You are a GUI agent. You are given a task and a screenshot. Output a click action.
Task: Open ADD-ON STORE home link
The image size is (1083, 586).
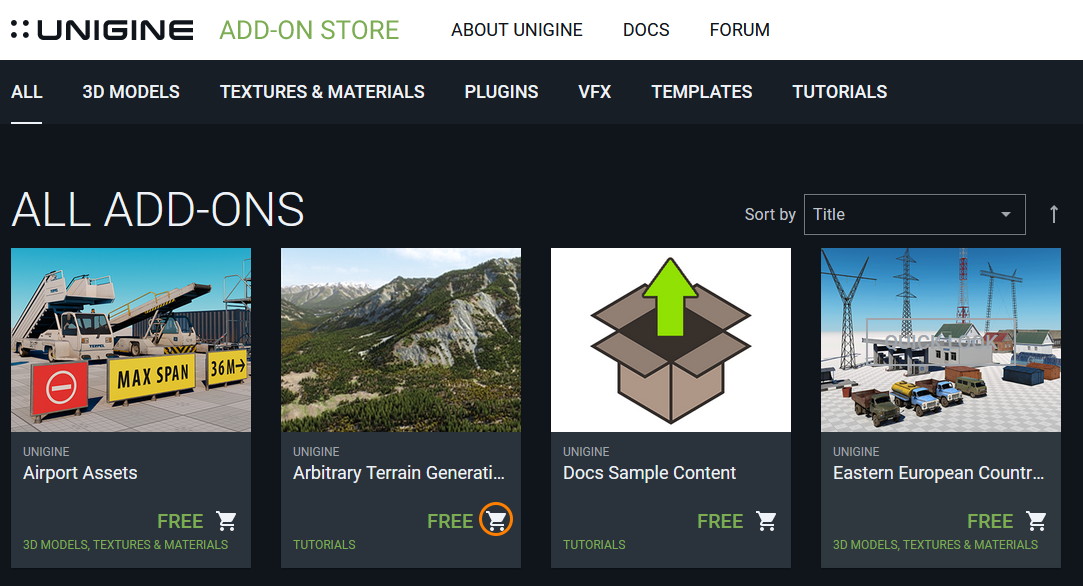tap(309, 30)
